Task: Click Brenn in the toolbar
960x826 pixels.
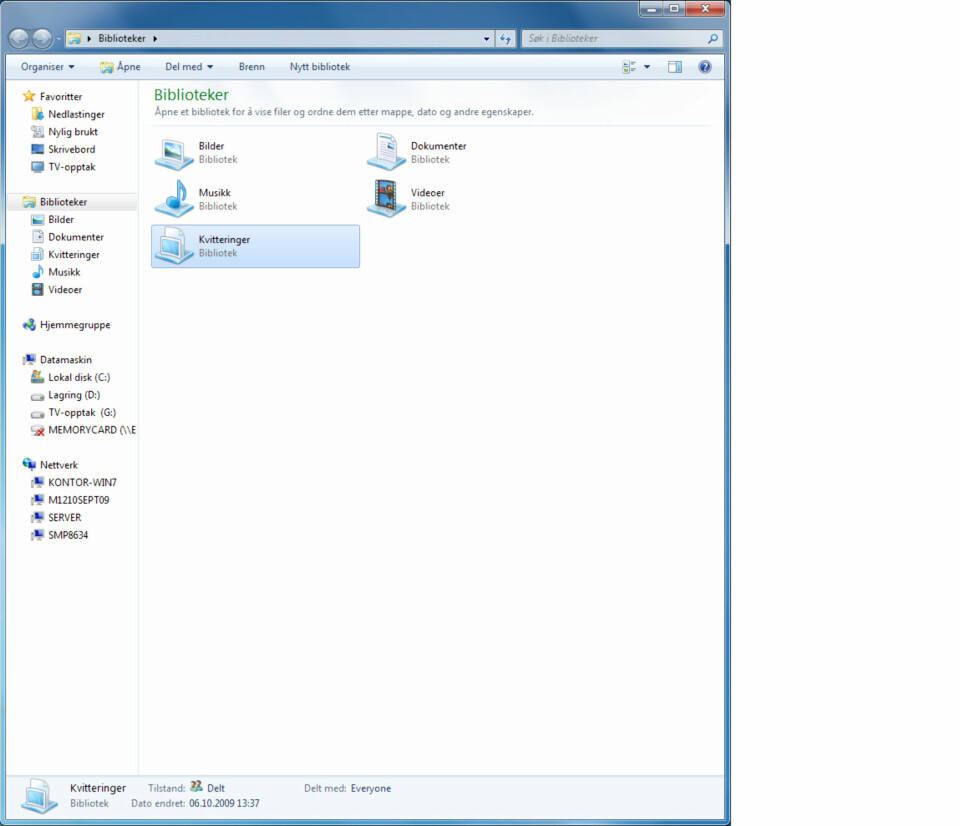Action: (x=251, y=67)
